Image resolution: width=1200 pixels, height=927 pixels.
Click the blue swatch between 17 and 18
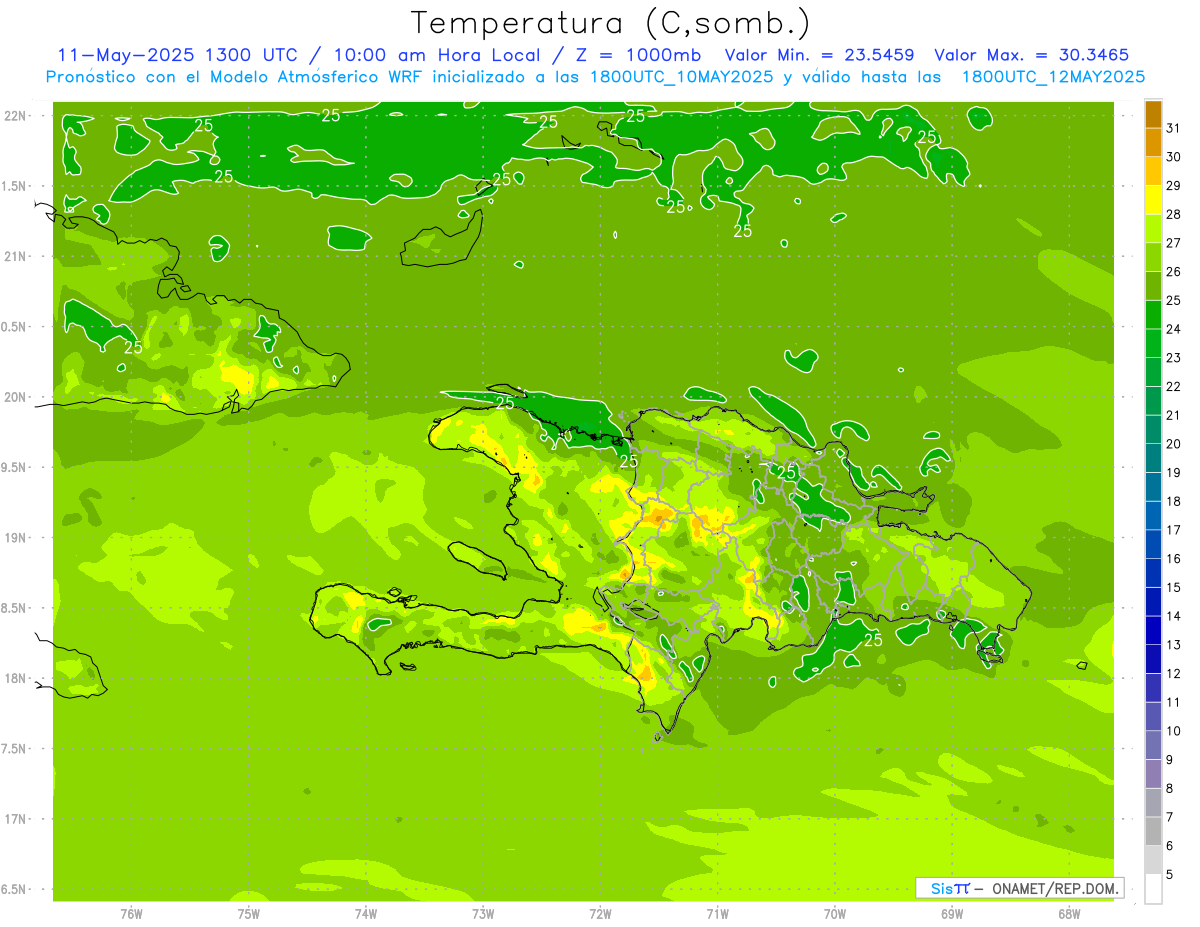pos(1153,515)
